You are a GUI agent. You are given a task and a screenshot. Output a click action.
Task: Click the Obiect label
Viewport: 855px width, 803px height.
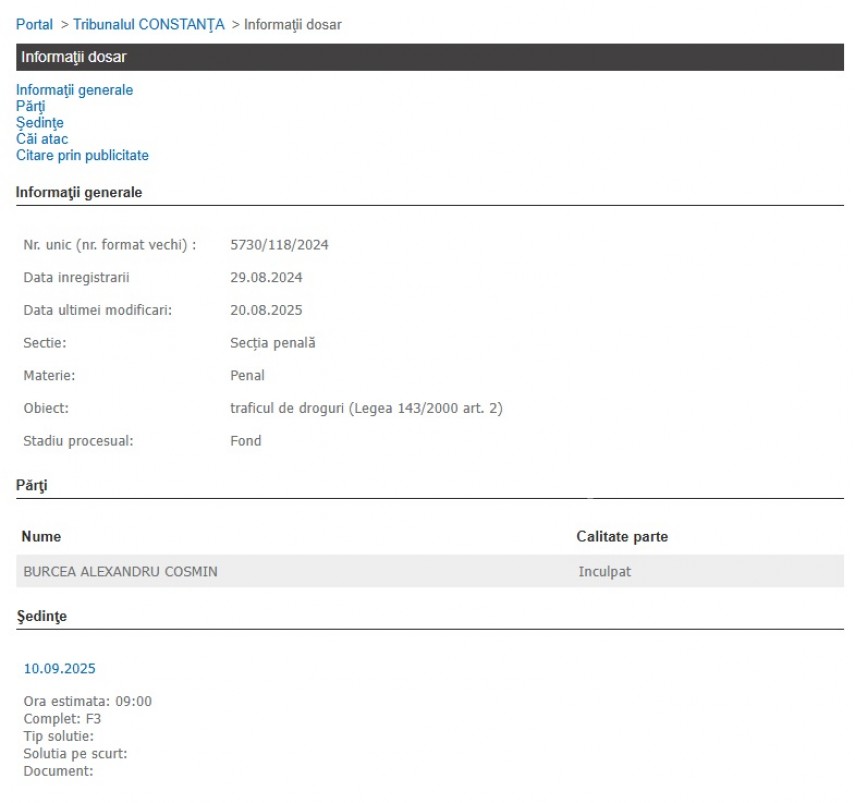46,408
